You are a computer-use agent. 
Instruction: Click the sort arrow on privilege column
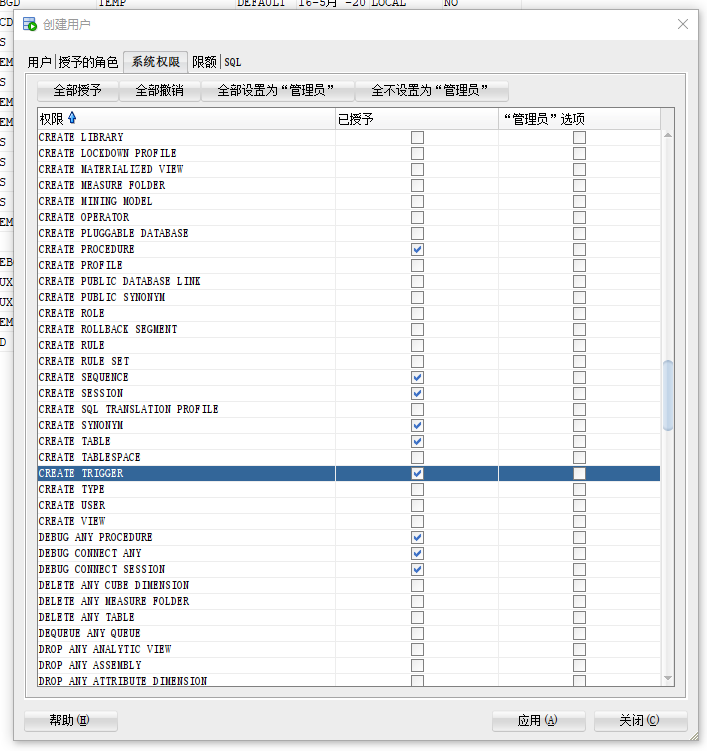tap(72, 119)
